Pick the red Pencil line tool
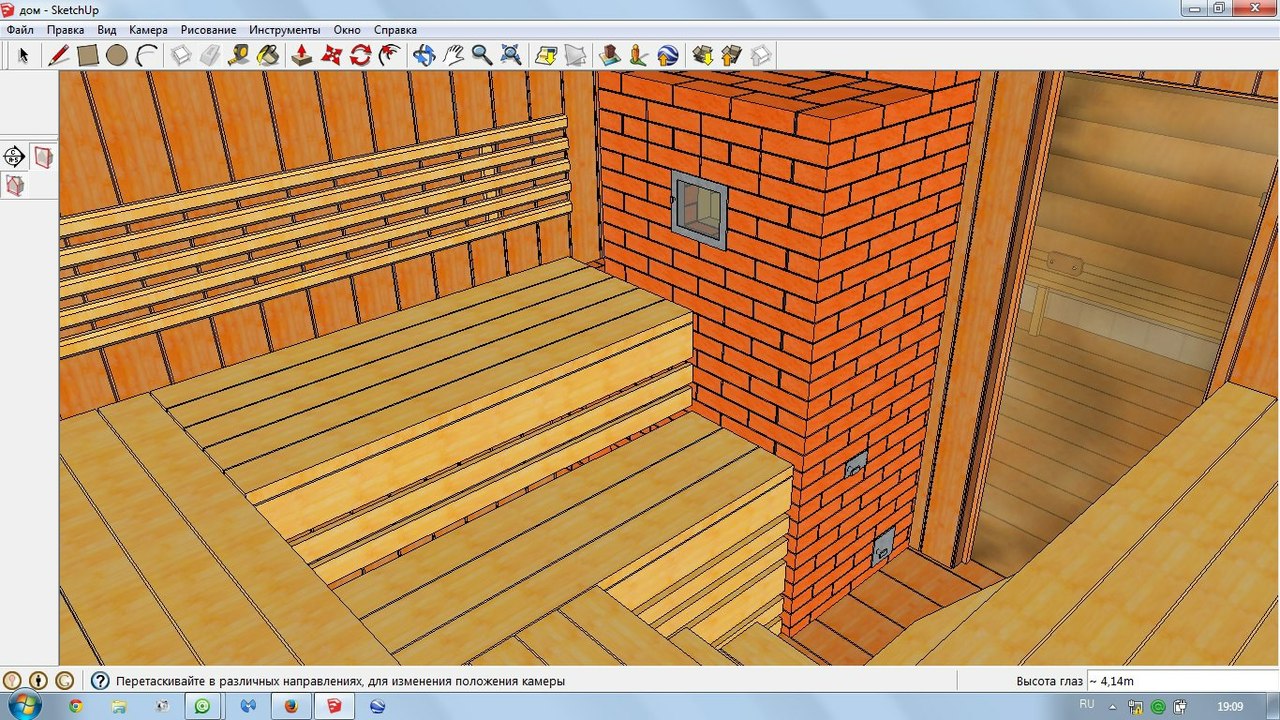The height and width of the screenshot is (720, 1280). tap(58, 55)
